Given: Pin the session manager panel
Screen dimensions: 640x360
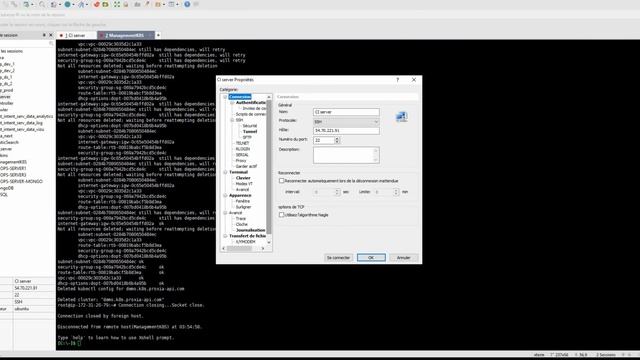Looking at the screenshot, I should point(44,35).
